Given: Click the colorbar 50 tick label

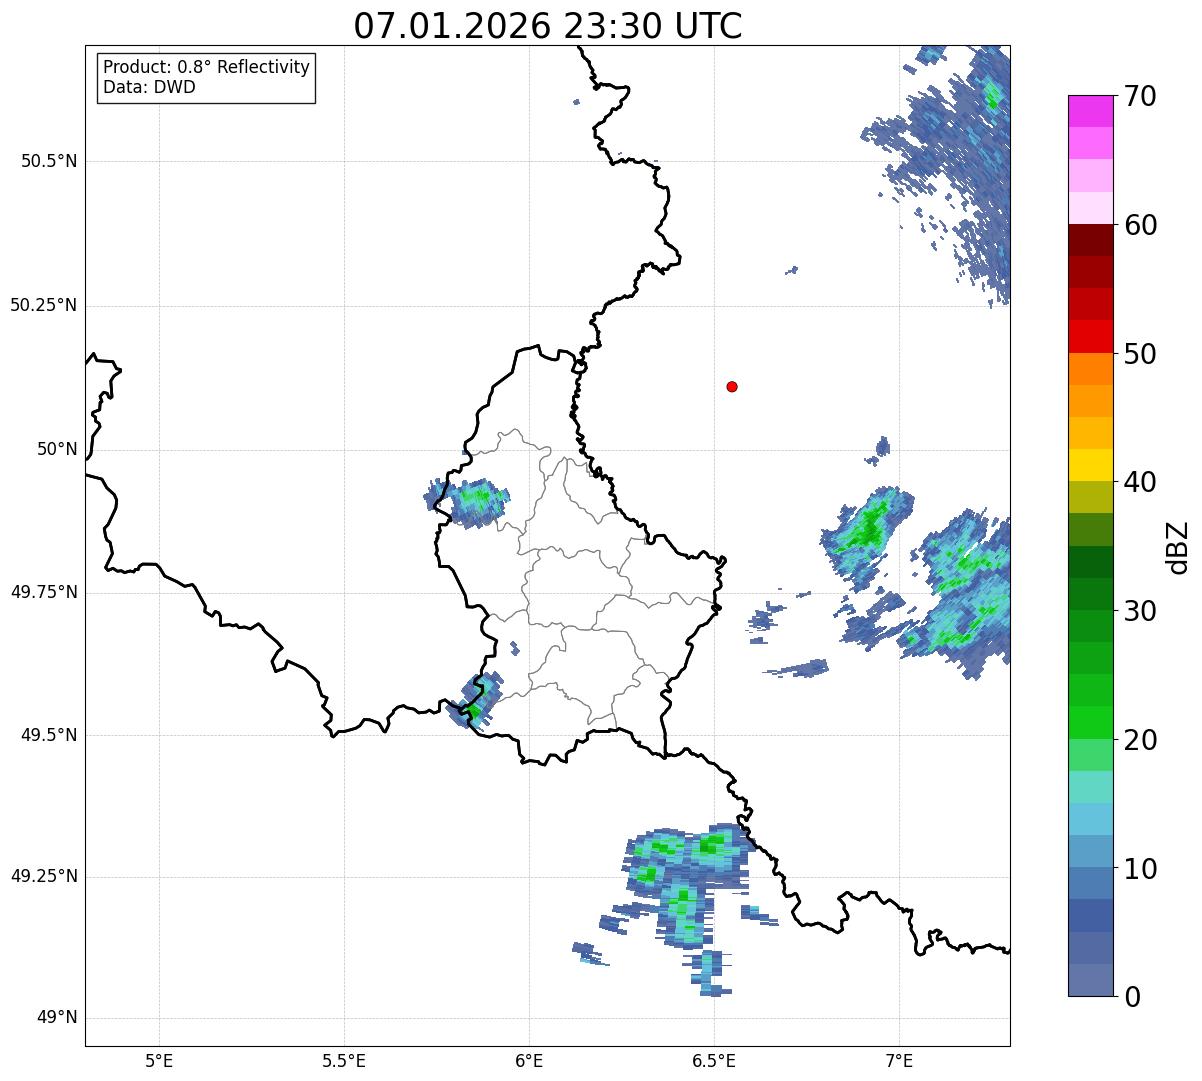Looking at the screenshot, I should pos(1140,354).
